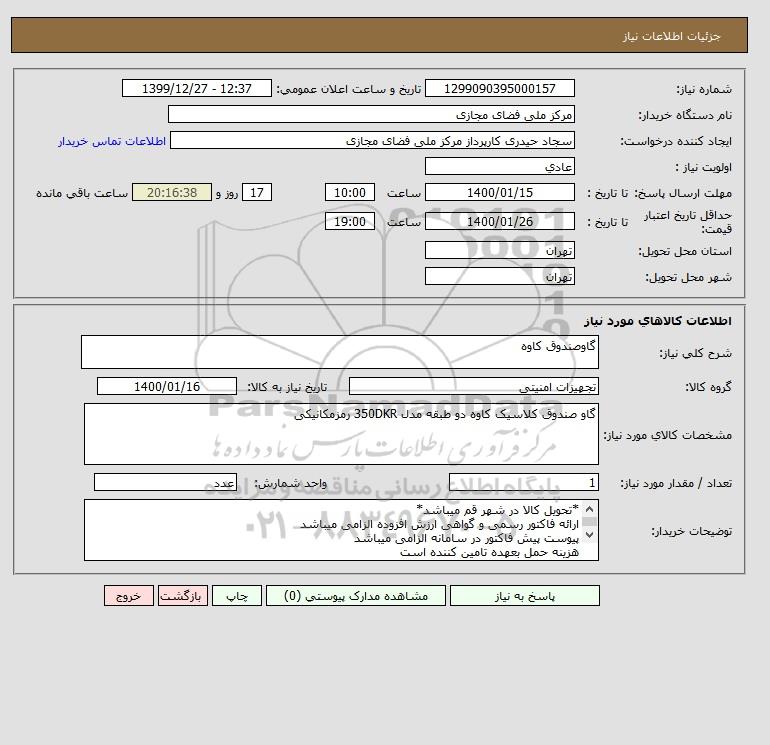Screen dimensions: 770x745
Task: Click the response deadline time 10:00
Action: (x=350, y=193)
